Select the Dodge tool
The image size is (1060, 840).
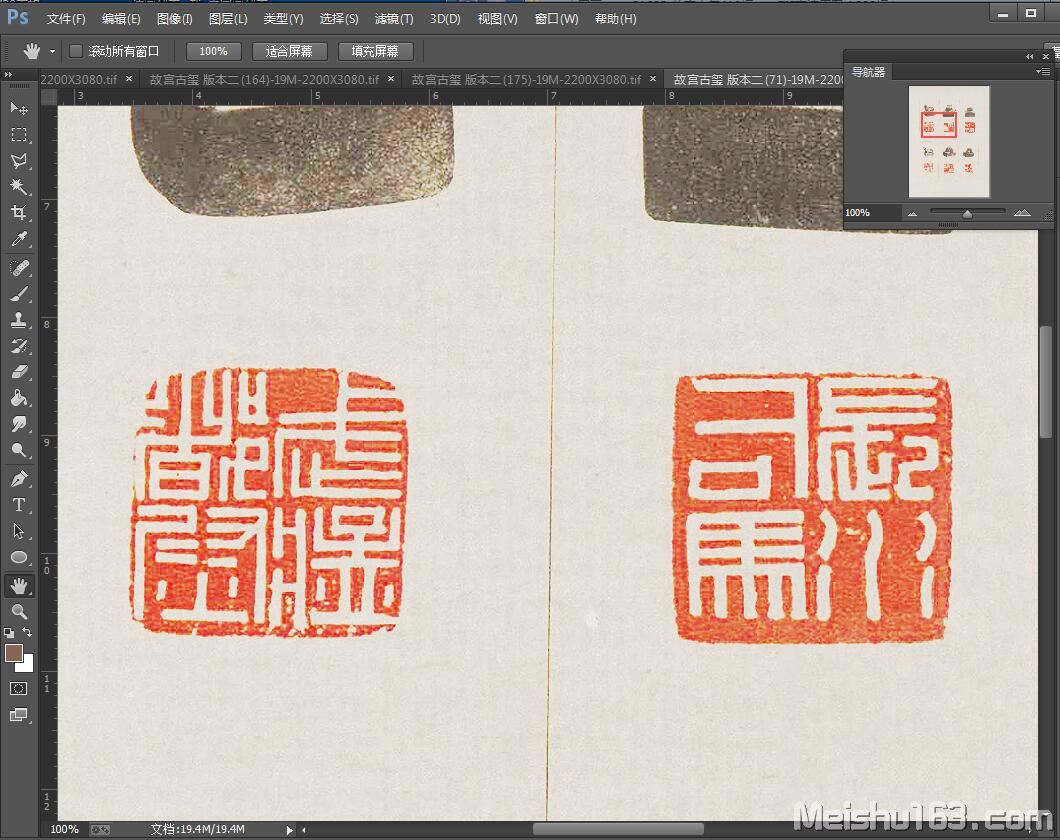pos(19,450)
